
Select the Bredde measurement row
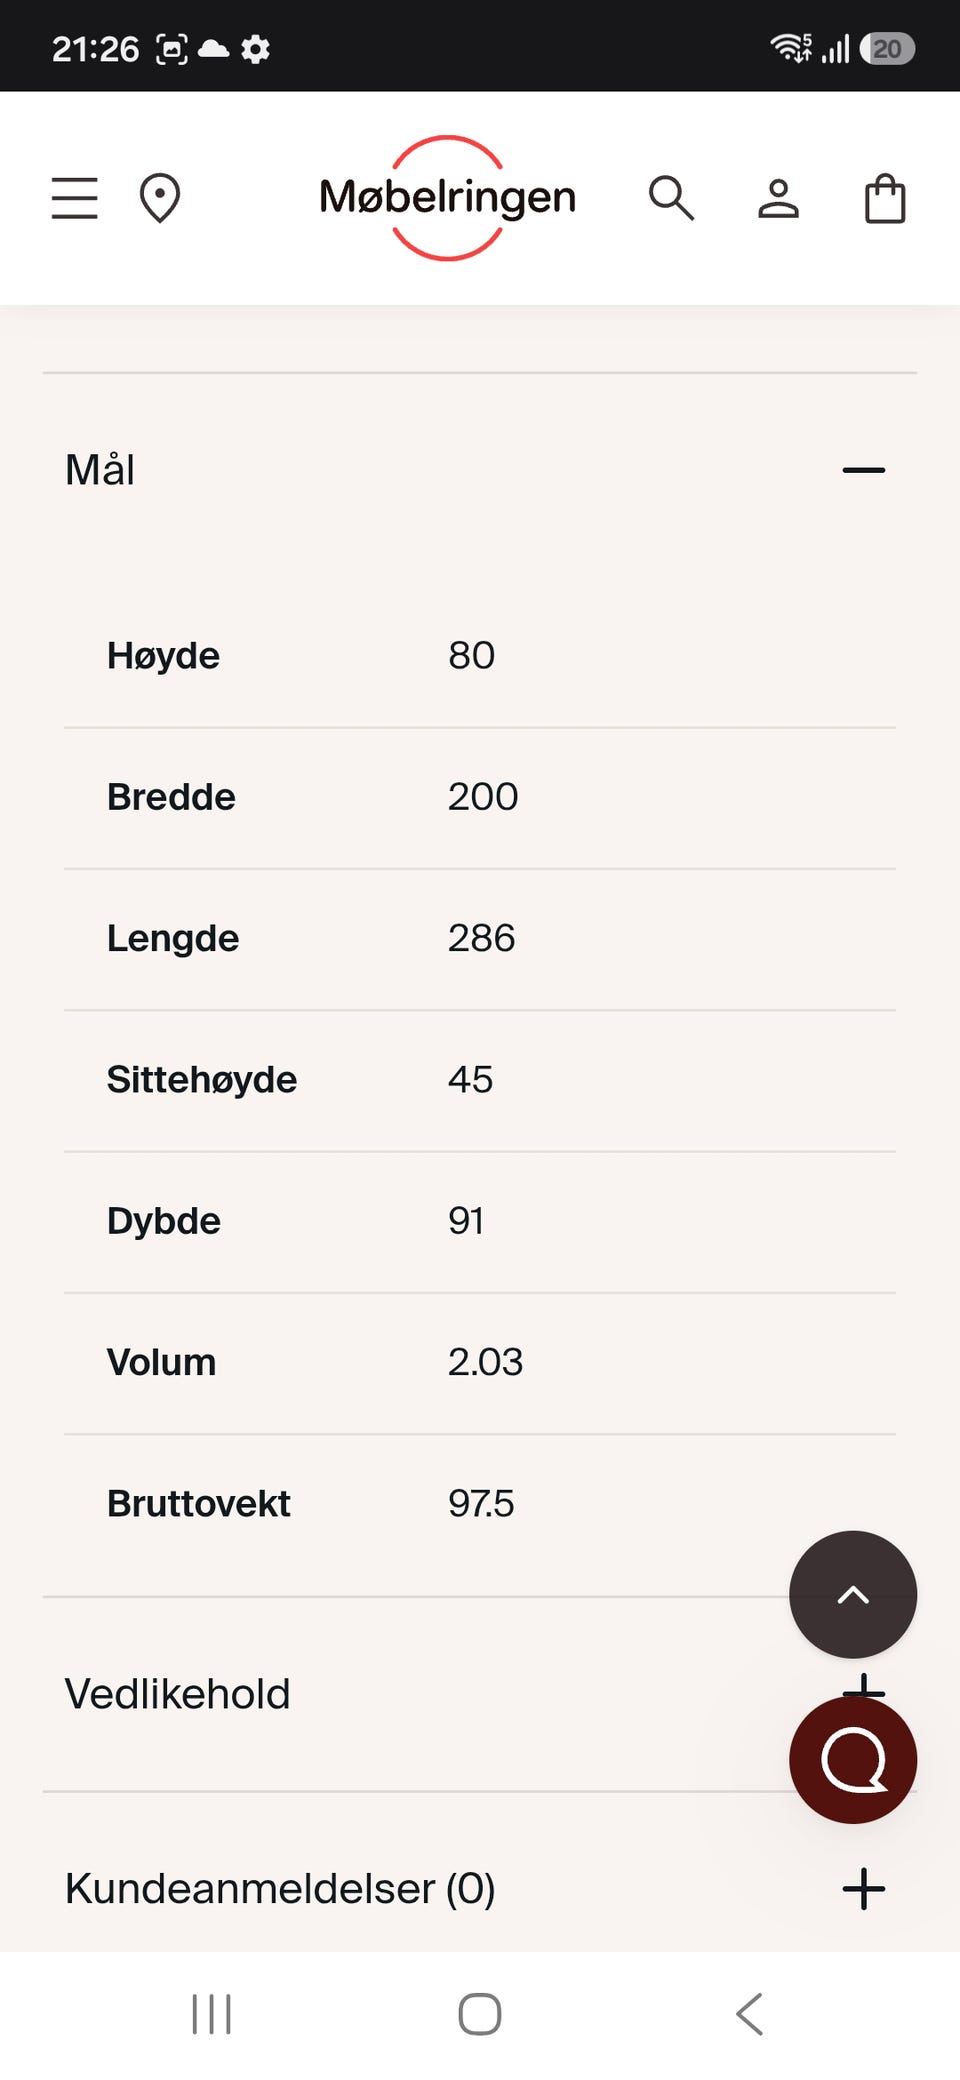(x=480, y=798)
